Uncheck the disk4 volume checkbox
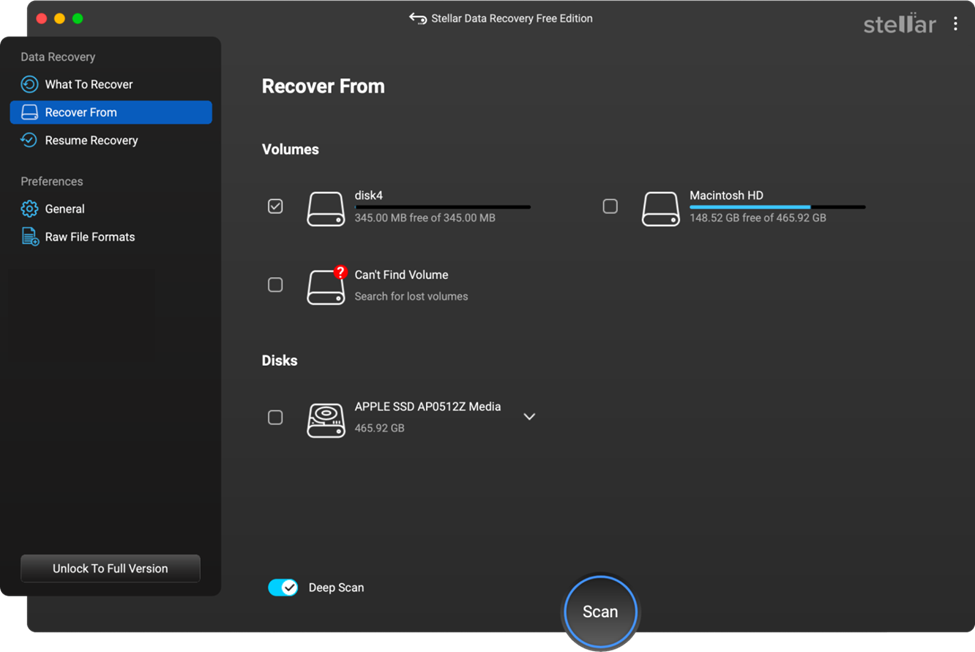975x652 pixels. tap(275, 207)
